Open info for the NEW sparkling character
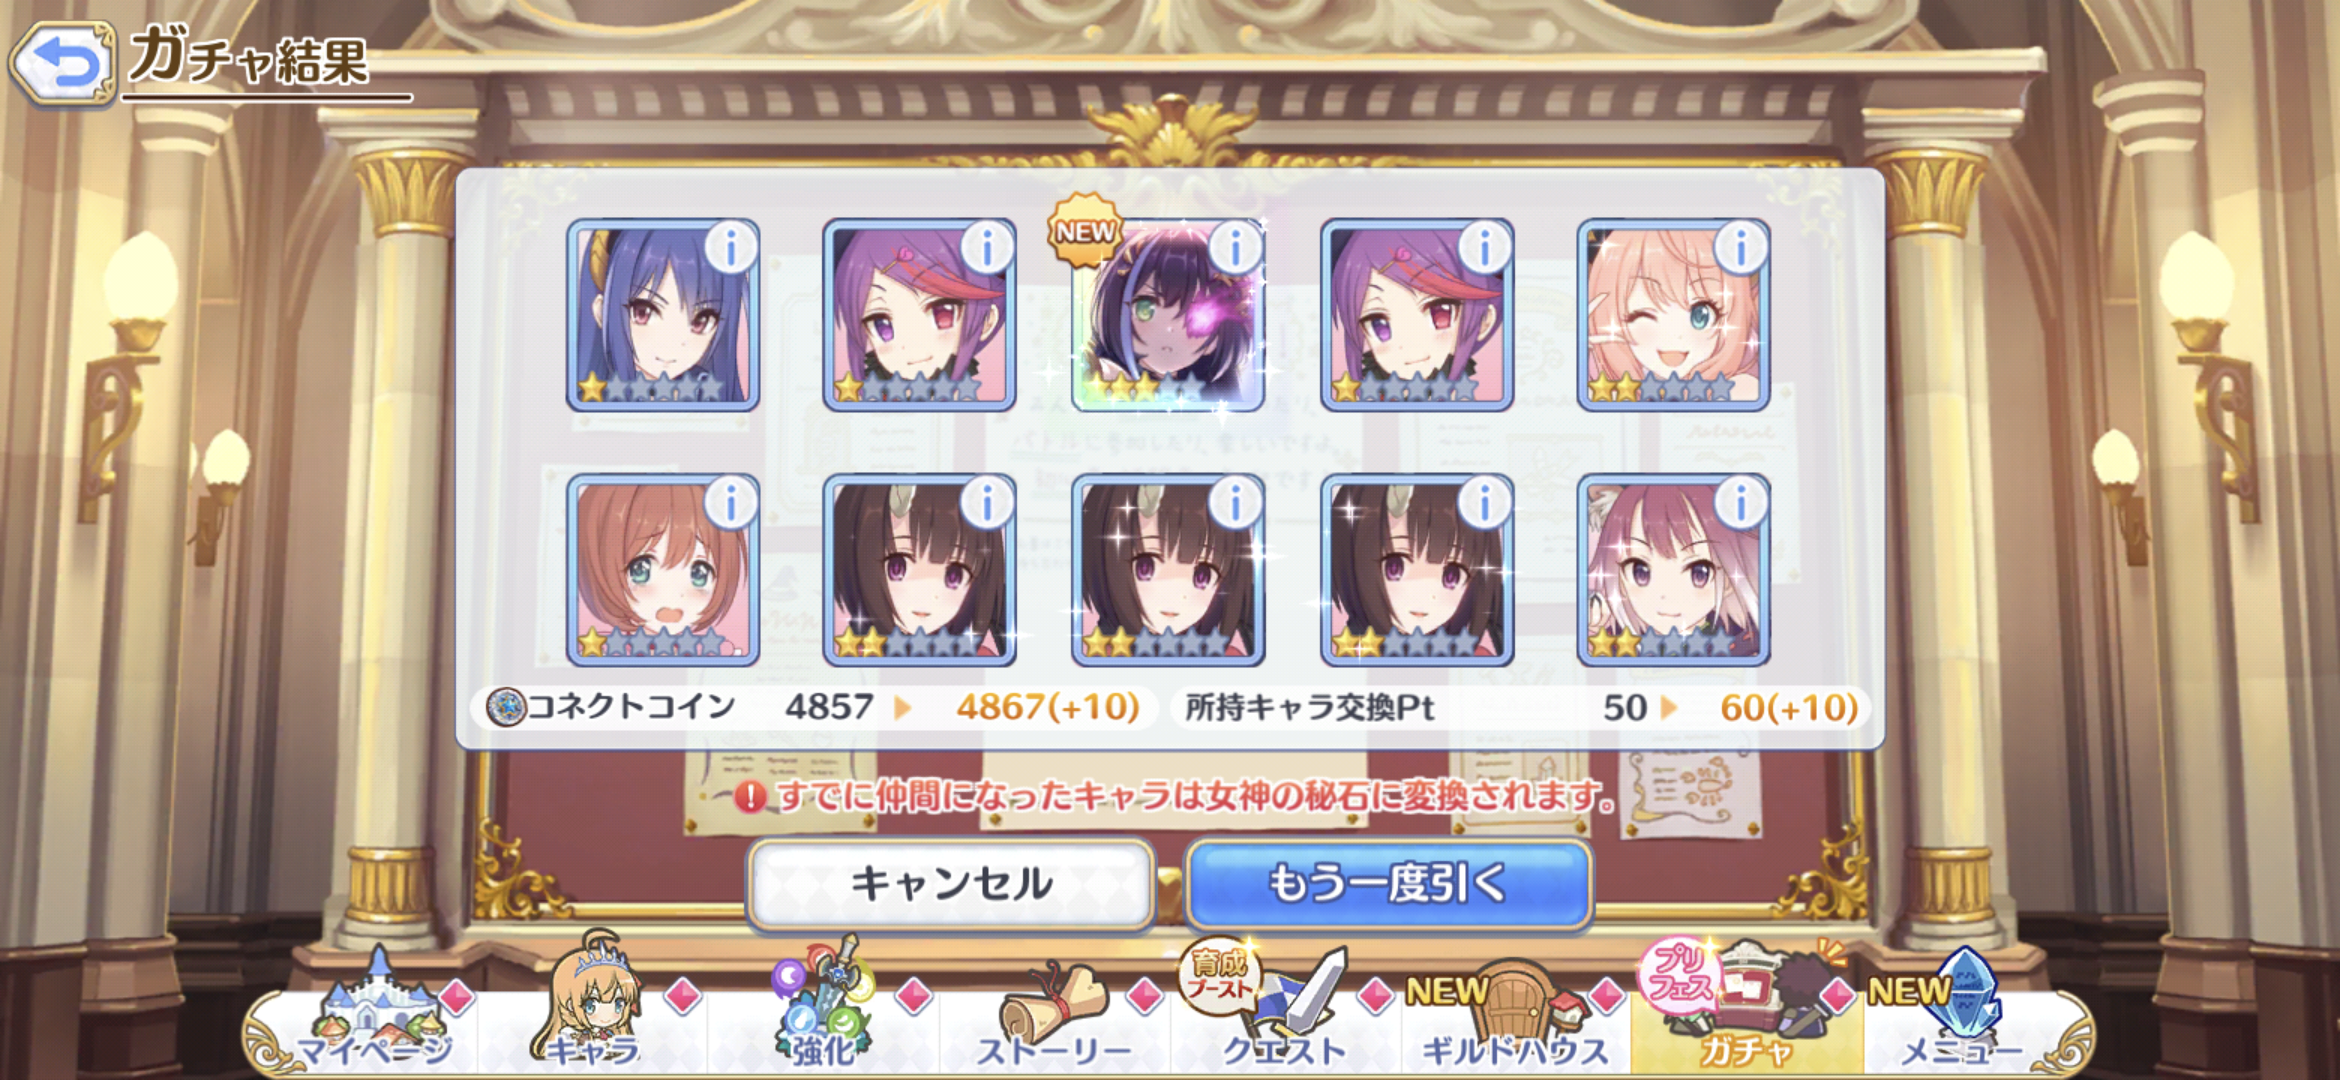The image size is (2340, 1080). click(1235, 247)
